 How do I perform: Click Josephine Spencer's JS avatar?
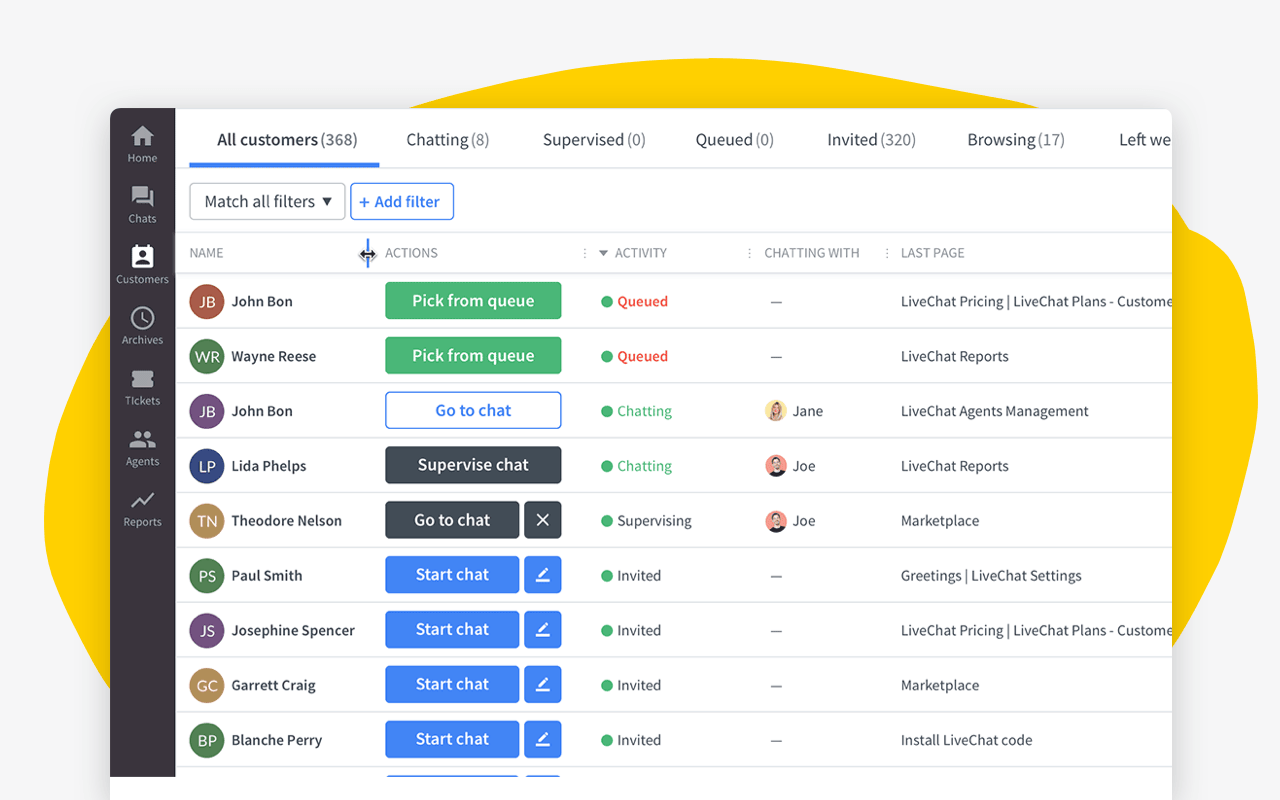pyautogui.click(x=207, y=631)
